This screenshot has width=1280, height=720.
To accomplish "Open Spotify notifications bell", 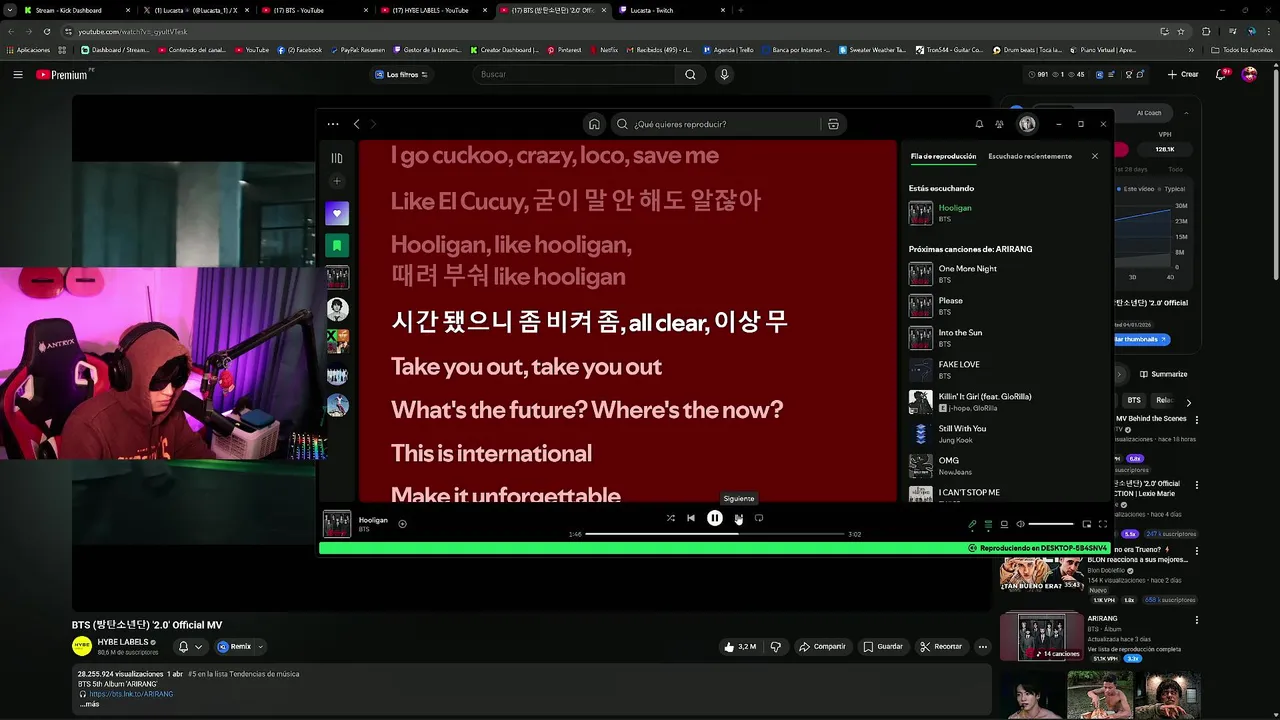I will (x=979, y=124).
